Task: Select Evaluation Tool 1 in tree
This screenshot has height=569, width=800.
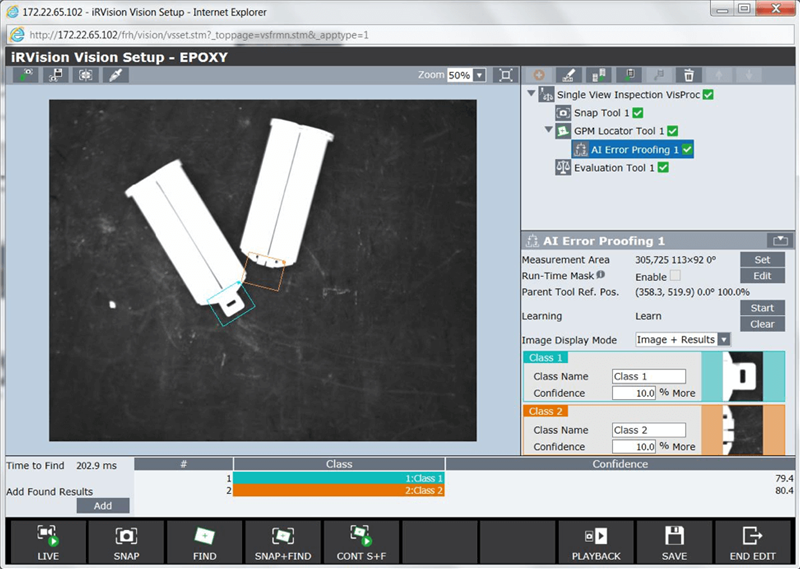Action: pyautogui.click(x=614, y=168)
